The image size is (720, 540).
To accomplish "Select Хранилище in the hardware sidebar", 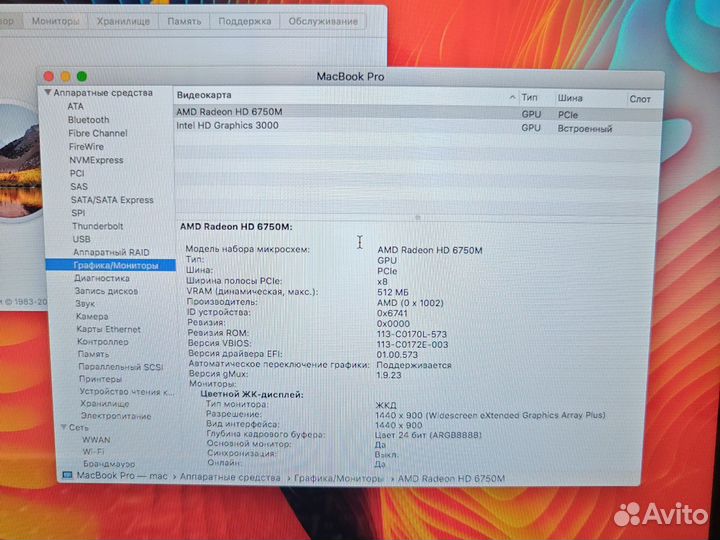I will pyautogui.click(x=105, y=404).
